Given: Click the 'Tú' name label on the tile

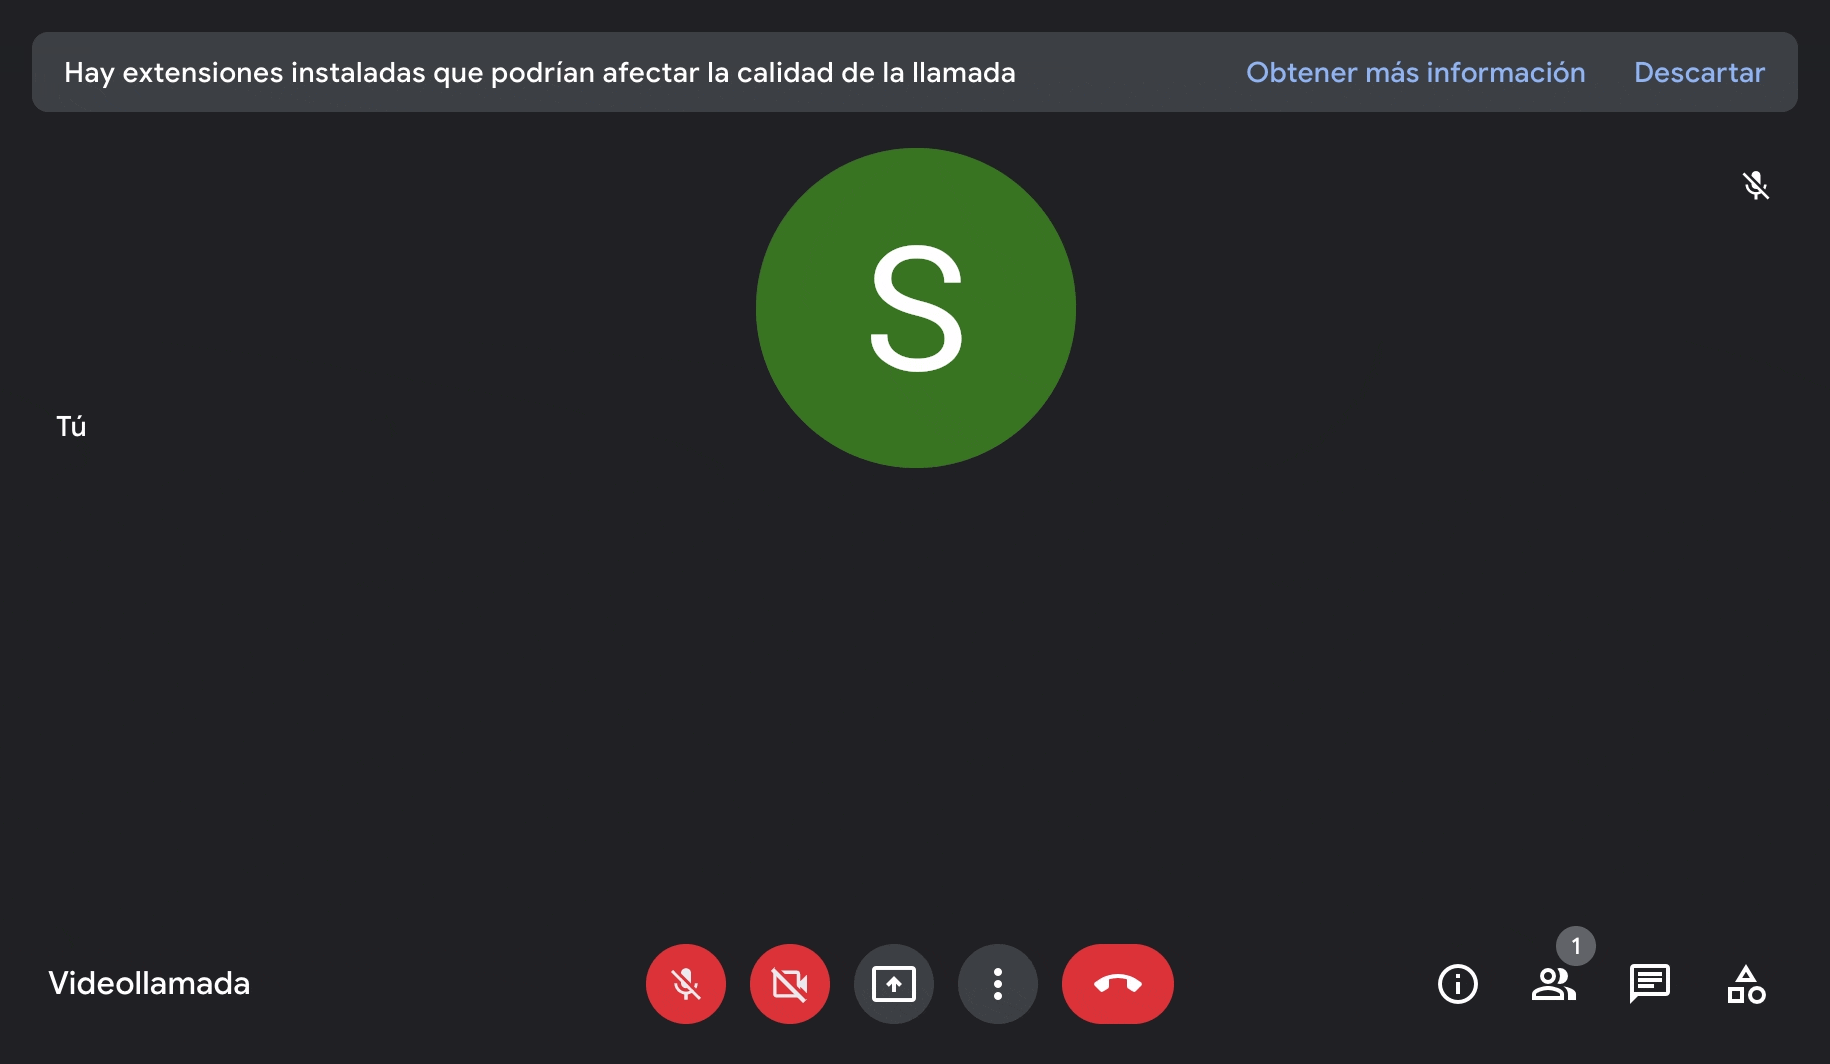Looking at the screenshot, I should click(x=71, y=426).
